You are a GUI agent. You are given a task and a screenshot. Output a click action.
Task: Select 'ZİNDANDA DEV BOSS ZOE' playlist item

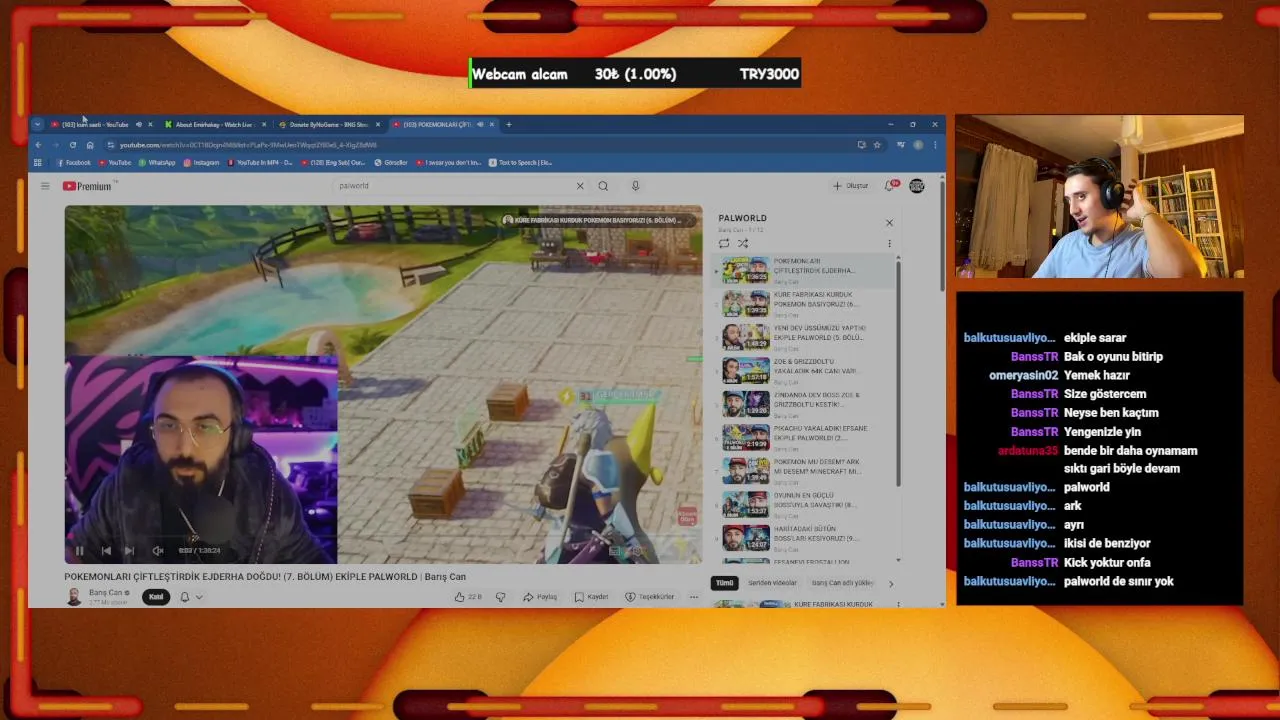(x=805, y=403)
